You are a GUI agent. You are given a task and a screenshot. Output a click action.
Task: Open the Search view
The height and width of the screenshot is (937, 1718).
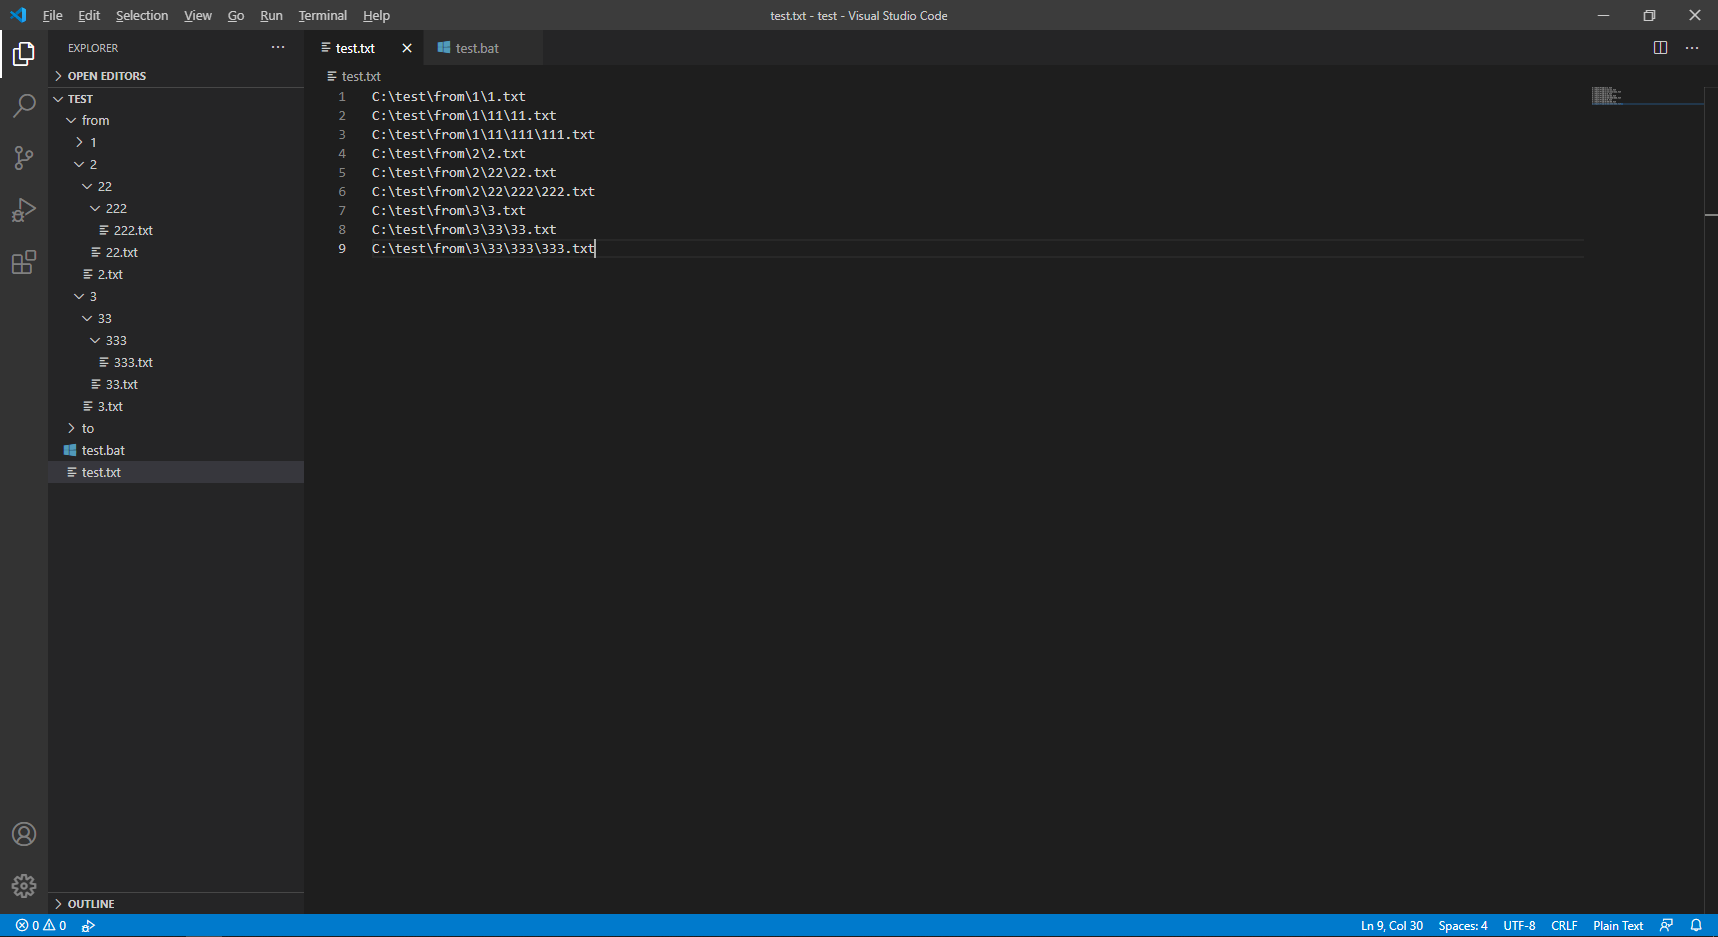(x=24, y=106)
